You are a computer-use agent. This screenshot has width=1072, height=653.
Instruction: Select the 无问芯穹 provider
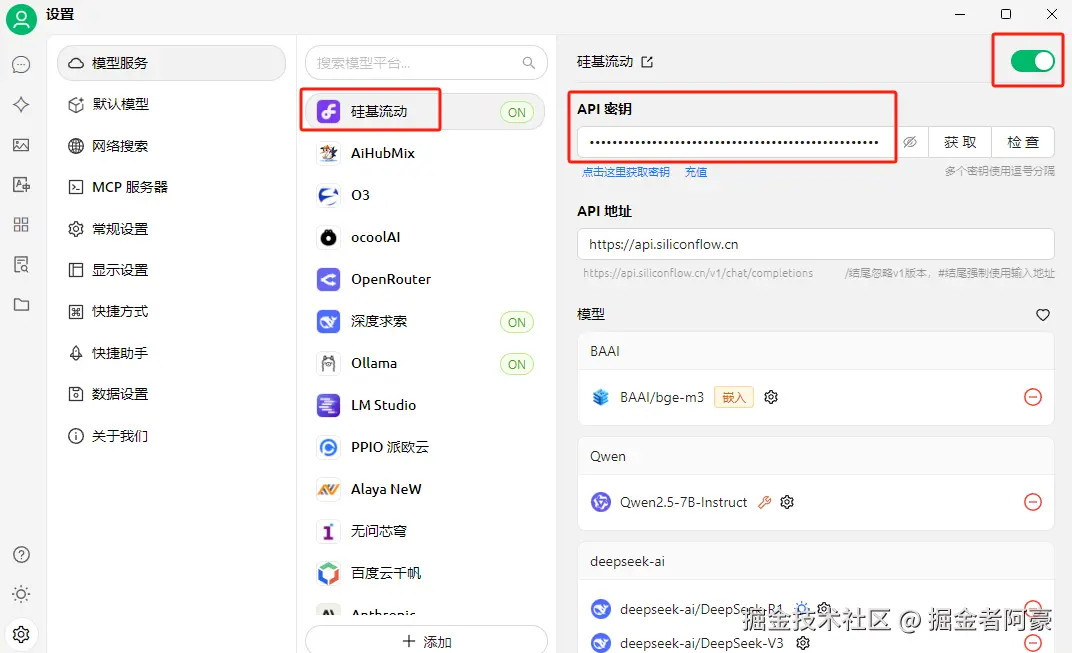click(425, 531)
